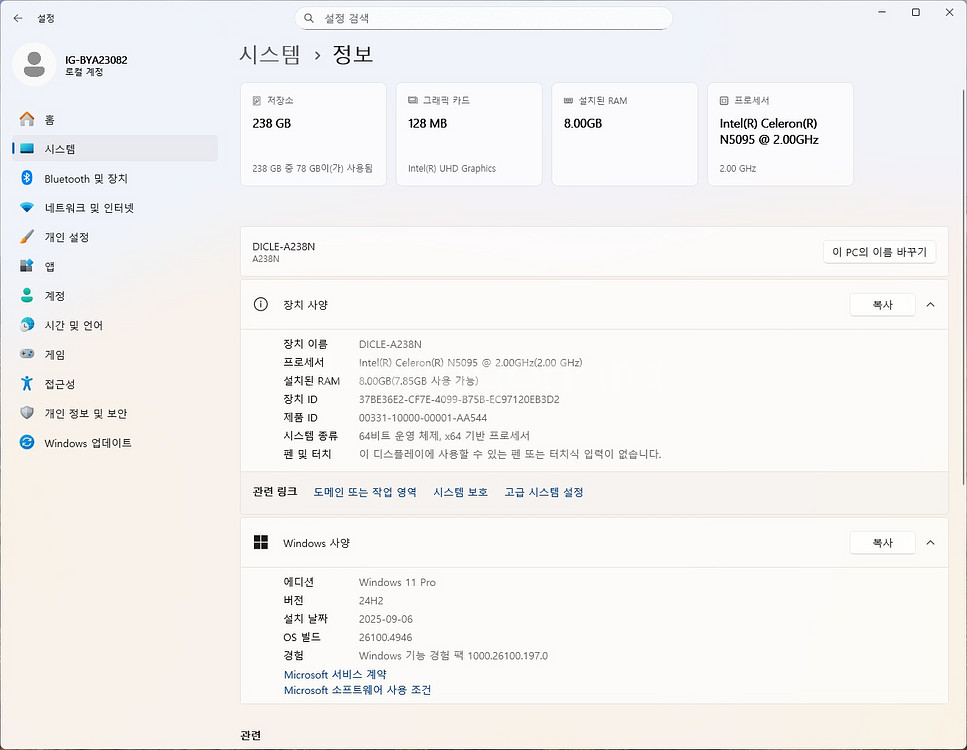Screen dimensions: 967x750
Task: Click the storage card disk icon
Action: pos(257,101)
